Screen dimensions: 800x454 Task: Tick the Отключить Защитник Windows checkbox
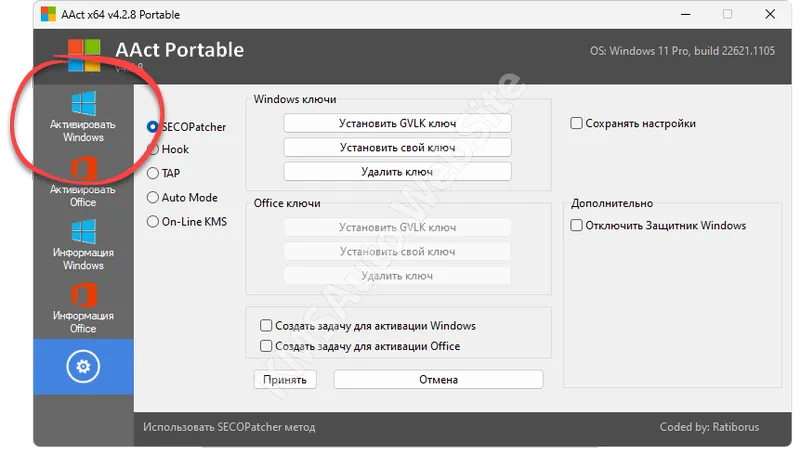(577, 226)
